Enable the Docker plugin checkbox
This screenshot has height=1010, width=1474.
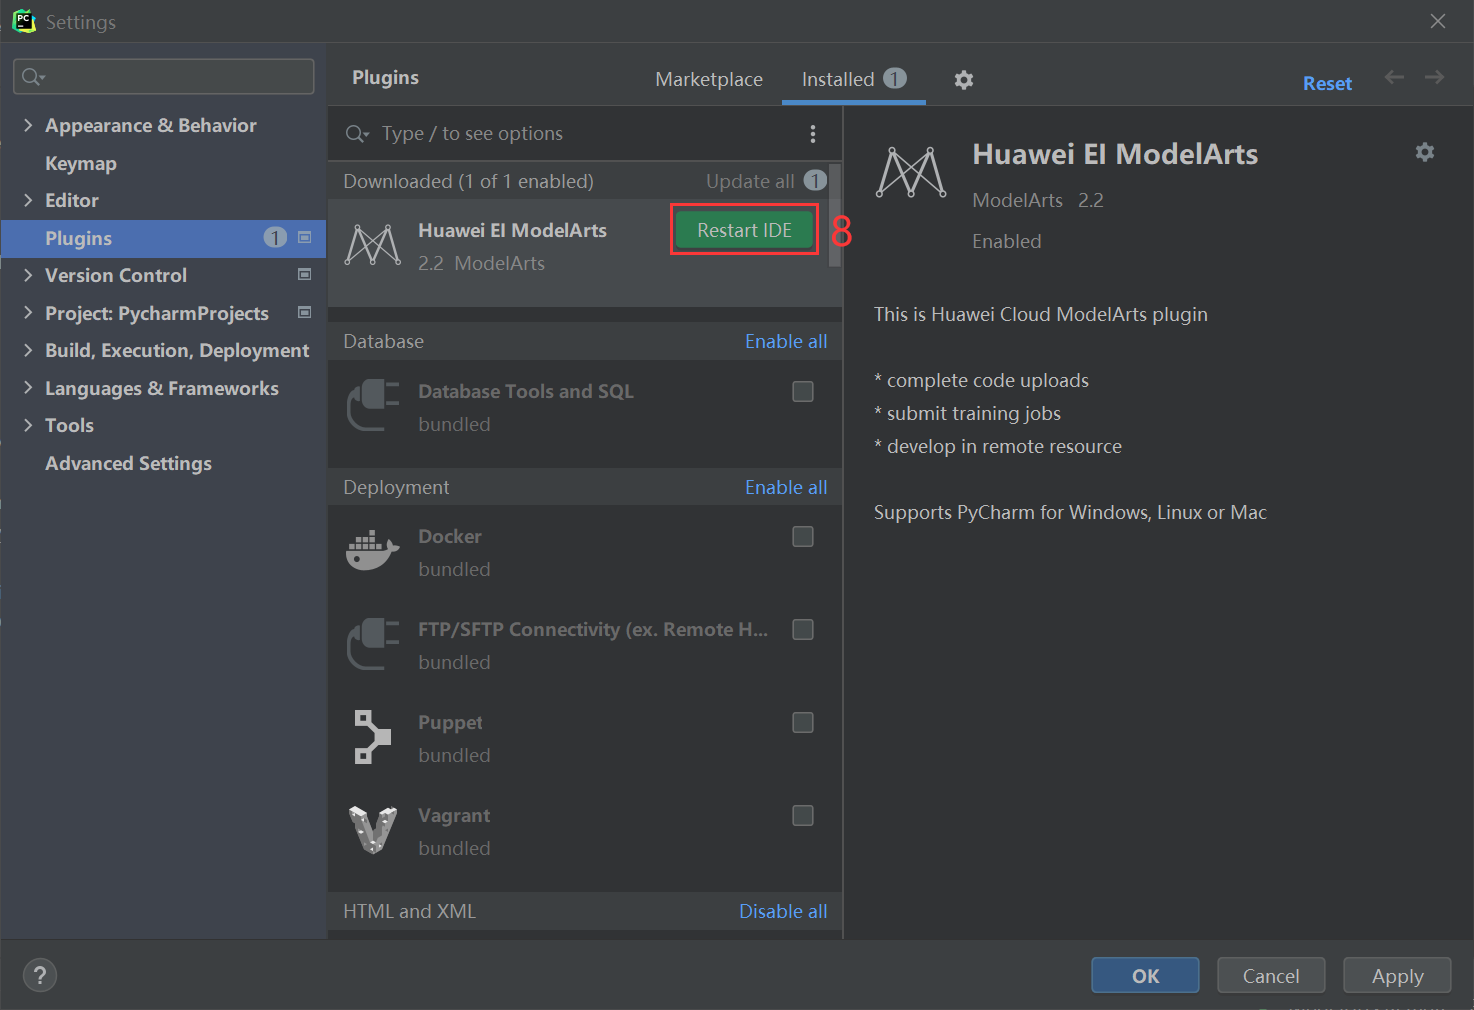click(803, 536)
